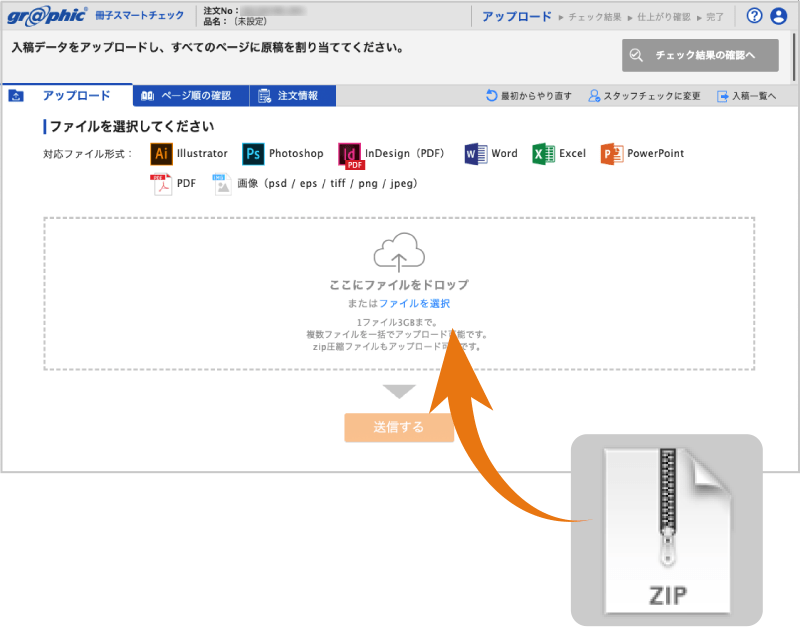
Task: Click the cloud upload icon in drop zone
Action: coord(399,252)
